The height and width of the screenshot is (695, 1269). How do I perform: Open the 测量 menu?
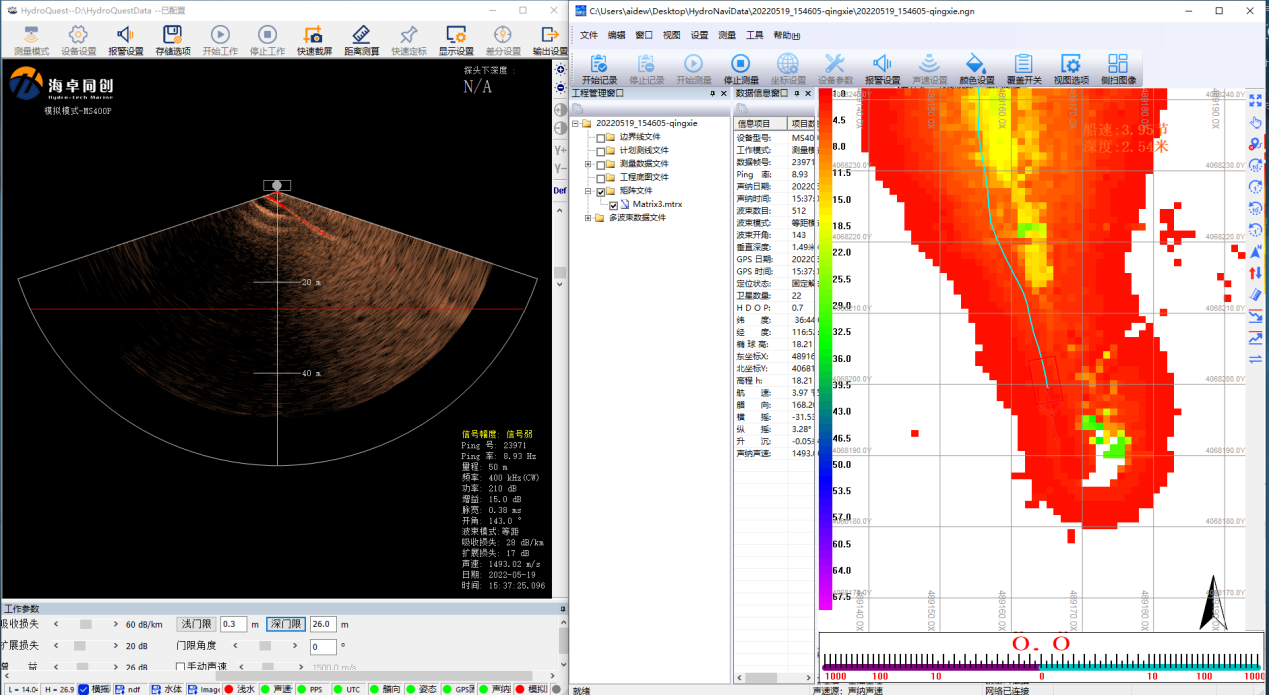coord(726,34)
